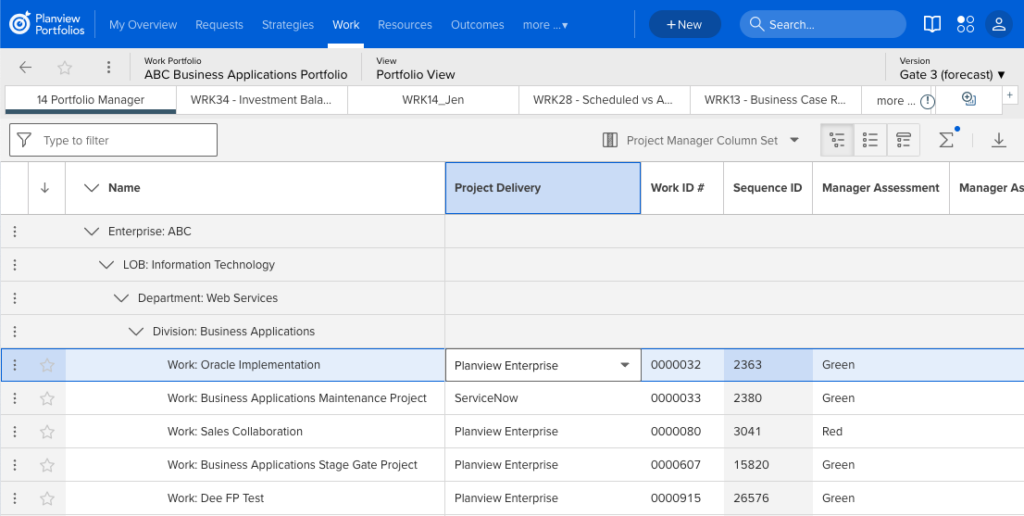Star Business Applications Stage Gate Project
The image size is (1024, 516).
(x=47, y=464)
